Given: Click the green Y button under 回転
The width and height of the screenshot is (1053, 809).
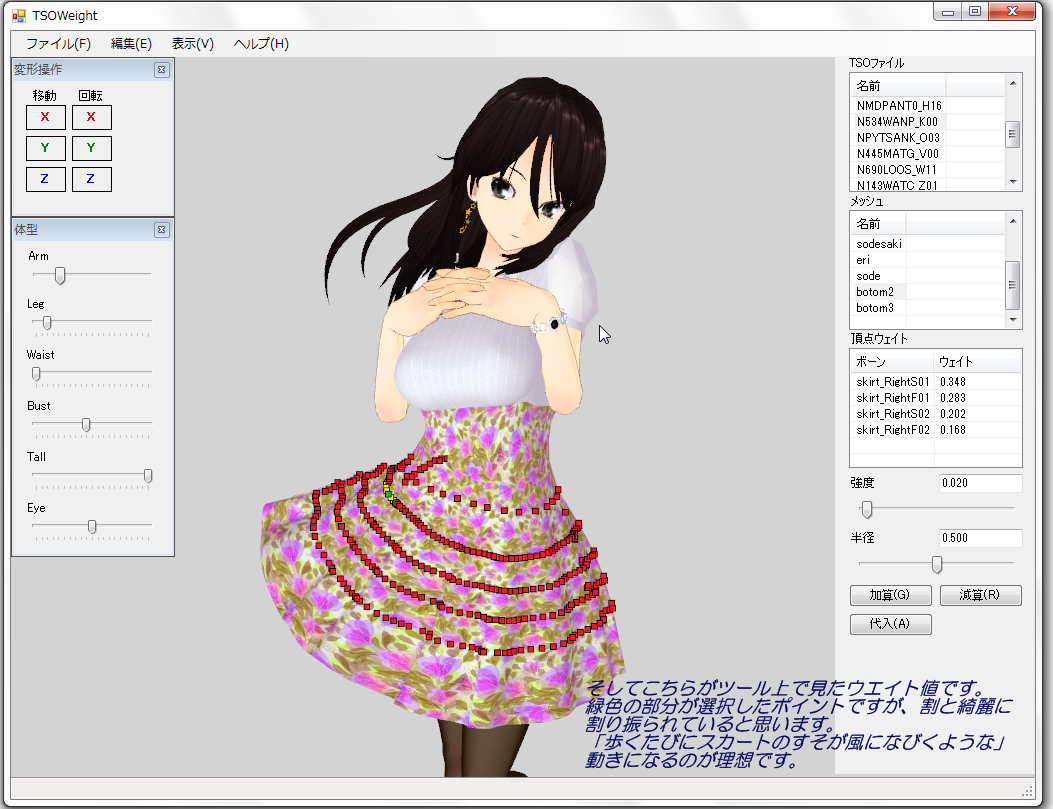Looking at the screenshot, I should [x=91, y=148].
